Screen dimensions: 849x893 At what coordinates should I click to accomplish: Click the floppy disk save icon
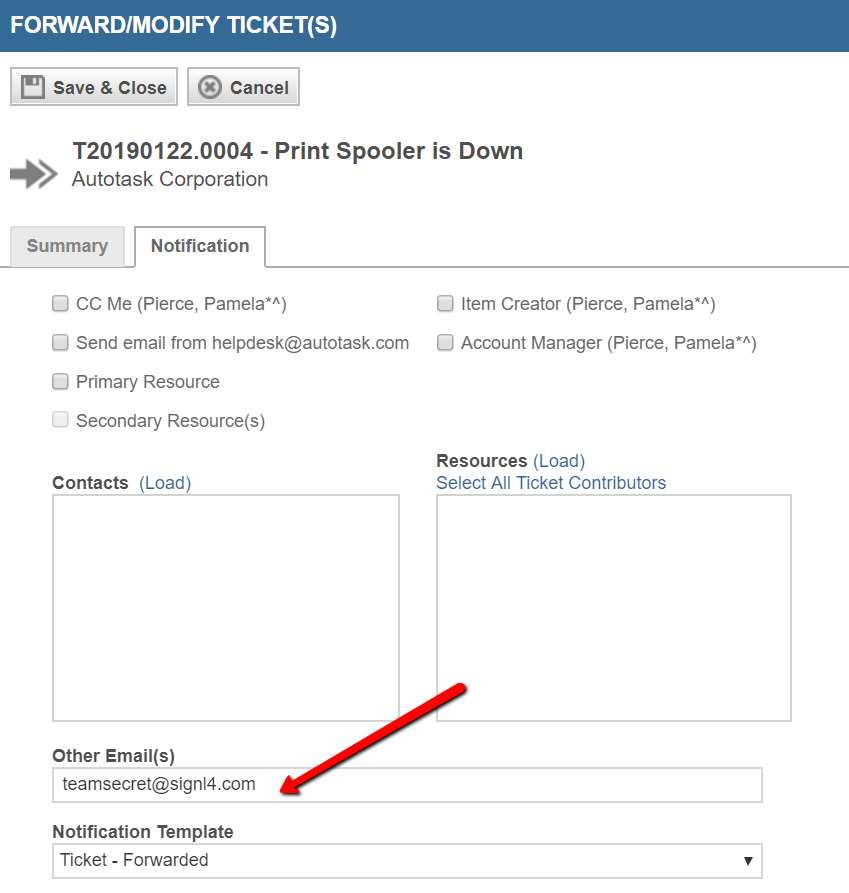pos(32,87)
